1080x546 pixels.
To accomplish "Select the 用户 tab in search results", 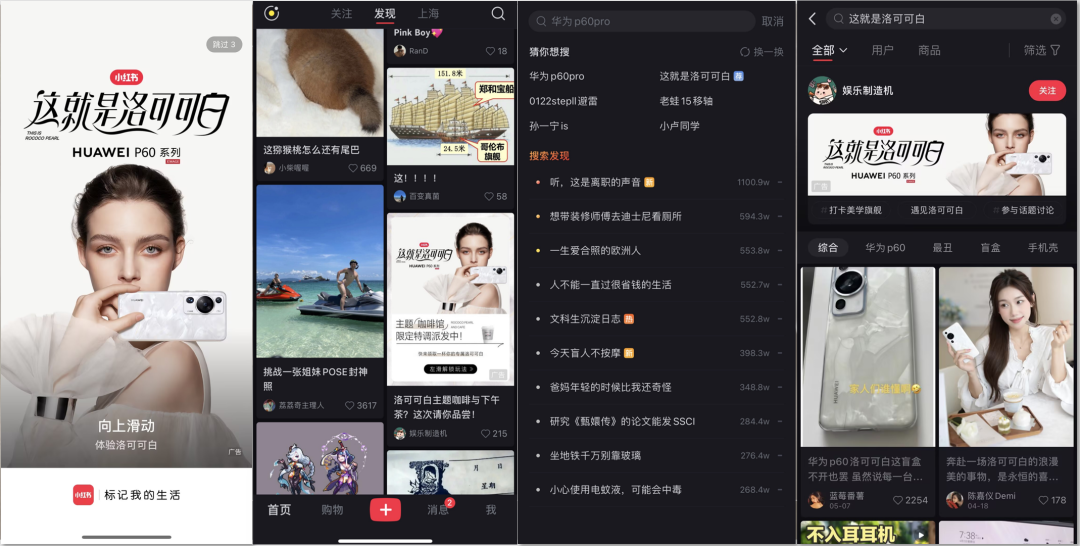I will [x=882, y=50].
